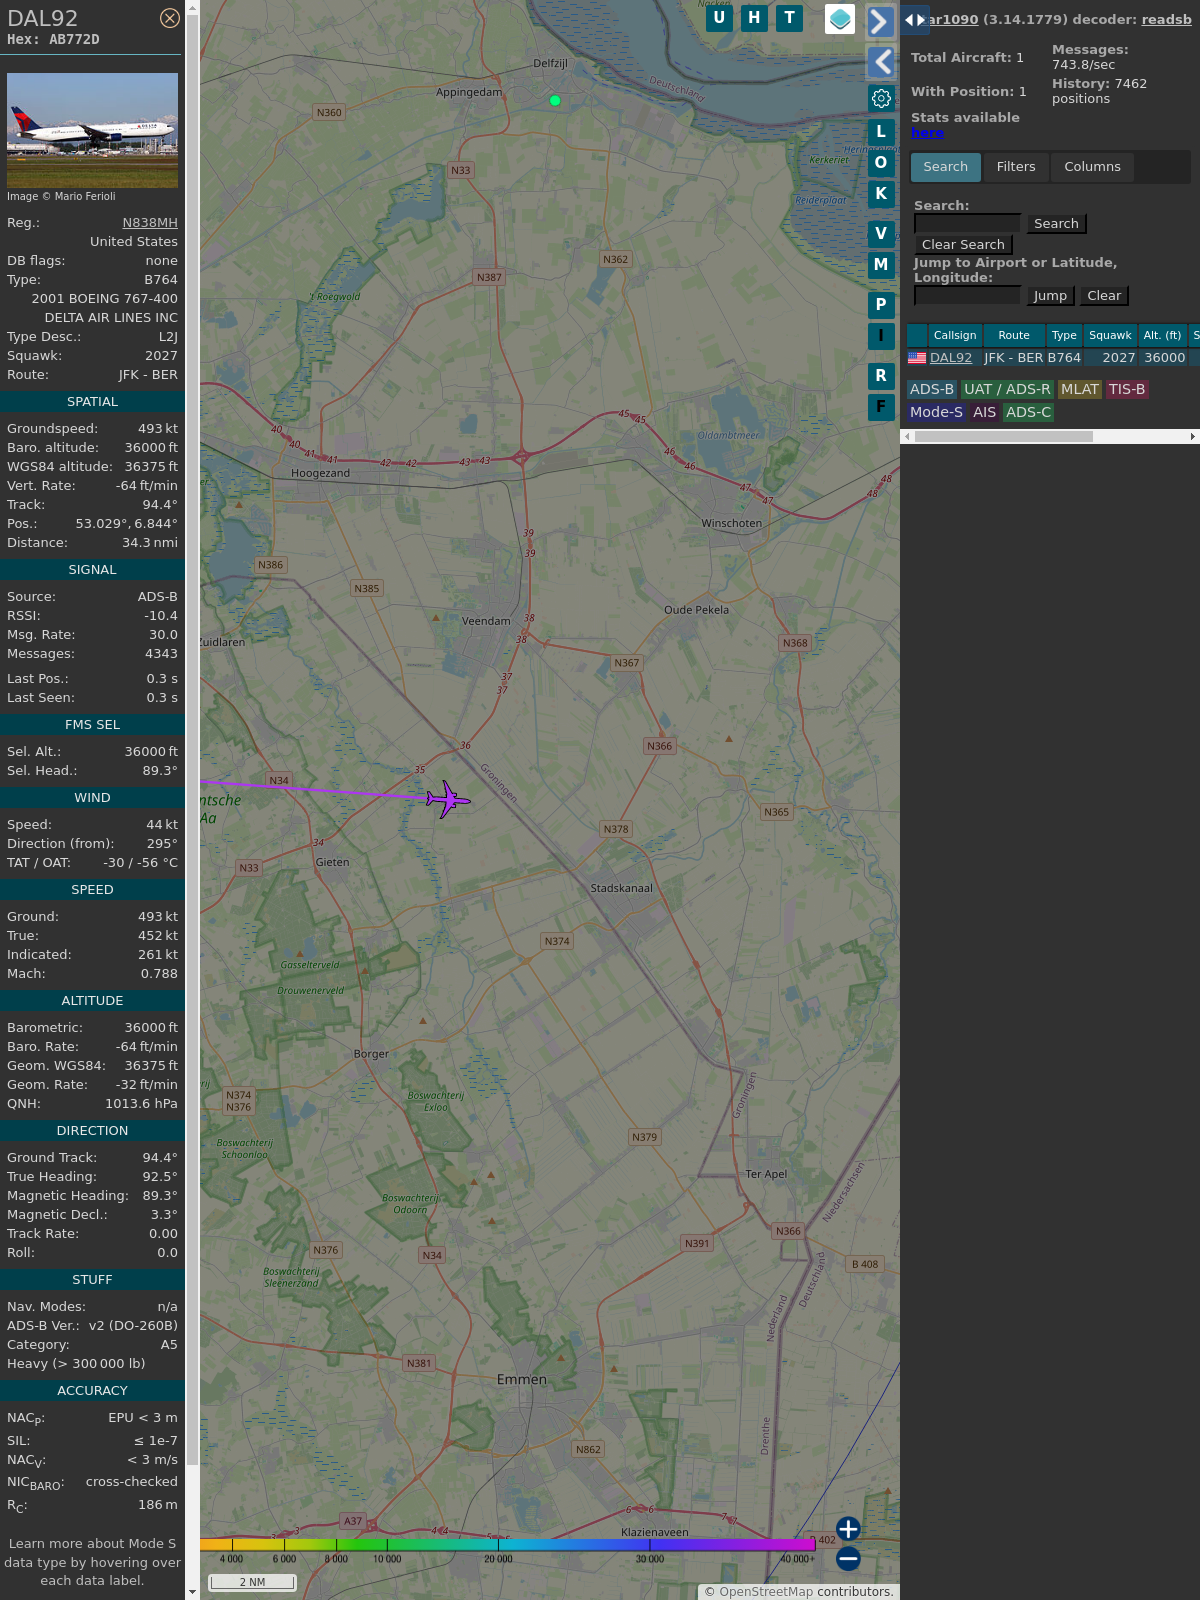
Task: Zoom out the map with minus icon
Action: tap(848, 1558)
